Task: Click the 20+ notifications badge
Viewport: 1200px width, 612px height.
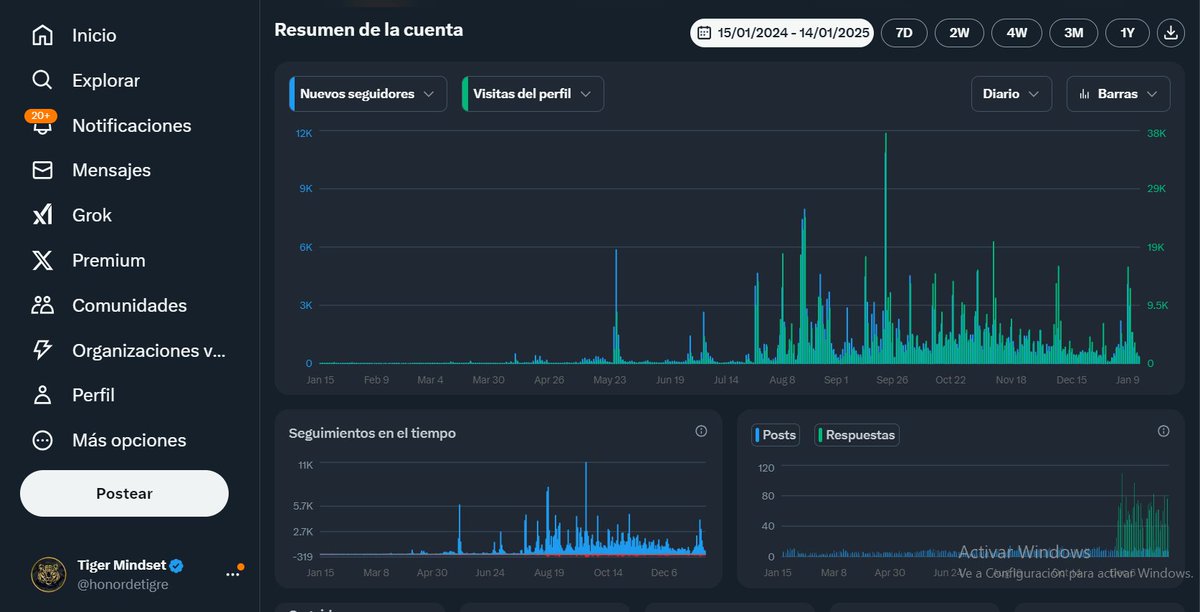Action: (41, 115)
